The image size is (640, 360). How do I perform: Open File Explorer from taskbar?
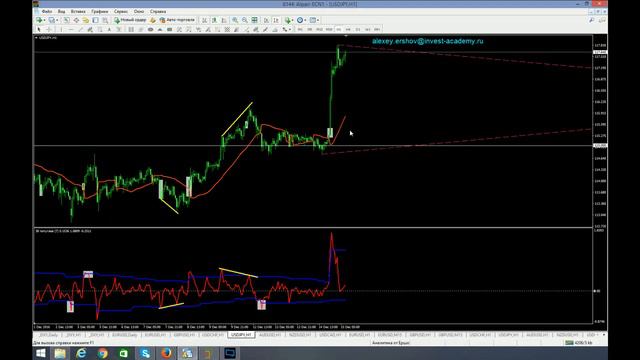coord(60,353)
